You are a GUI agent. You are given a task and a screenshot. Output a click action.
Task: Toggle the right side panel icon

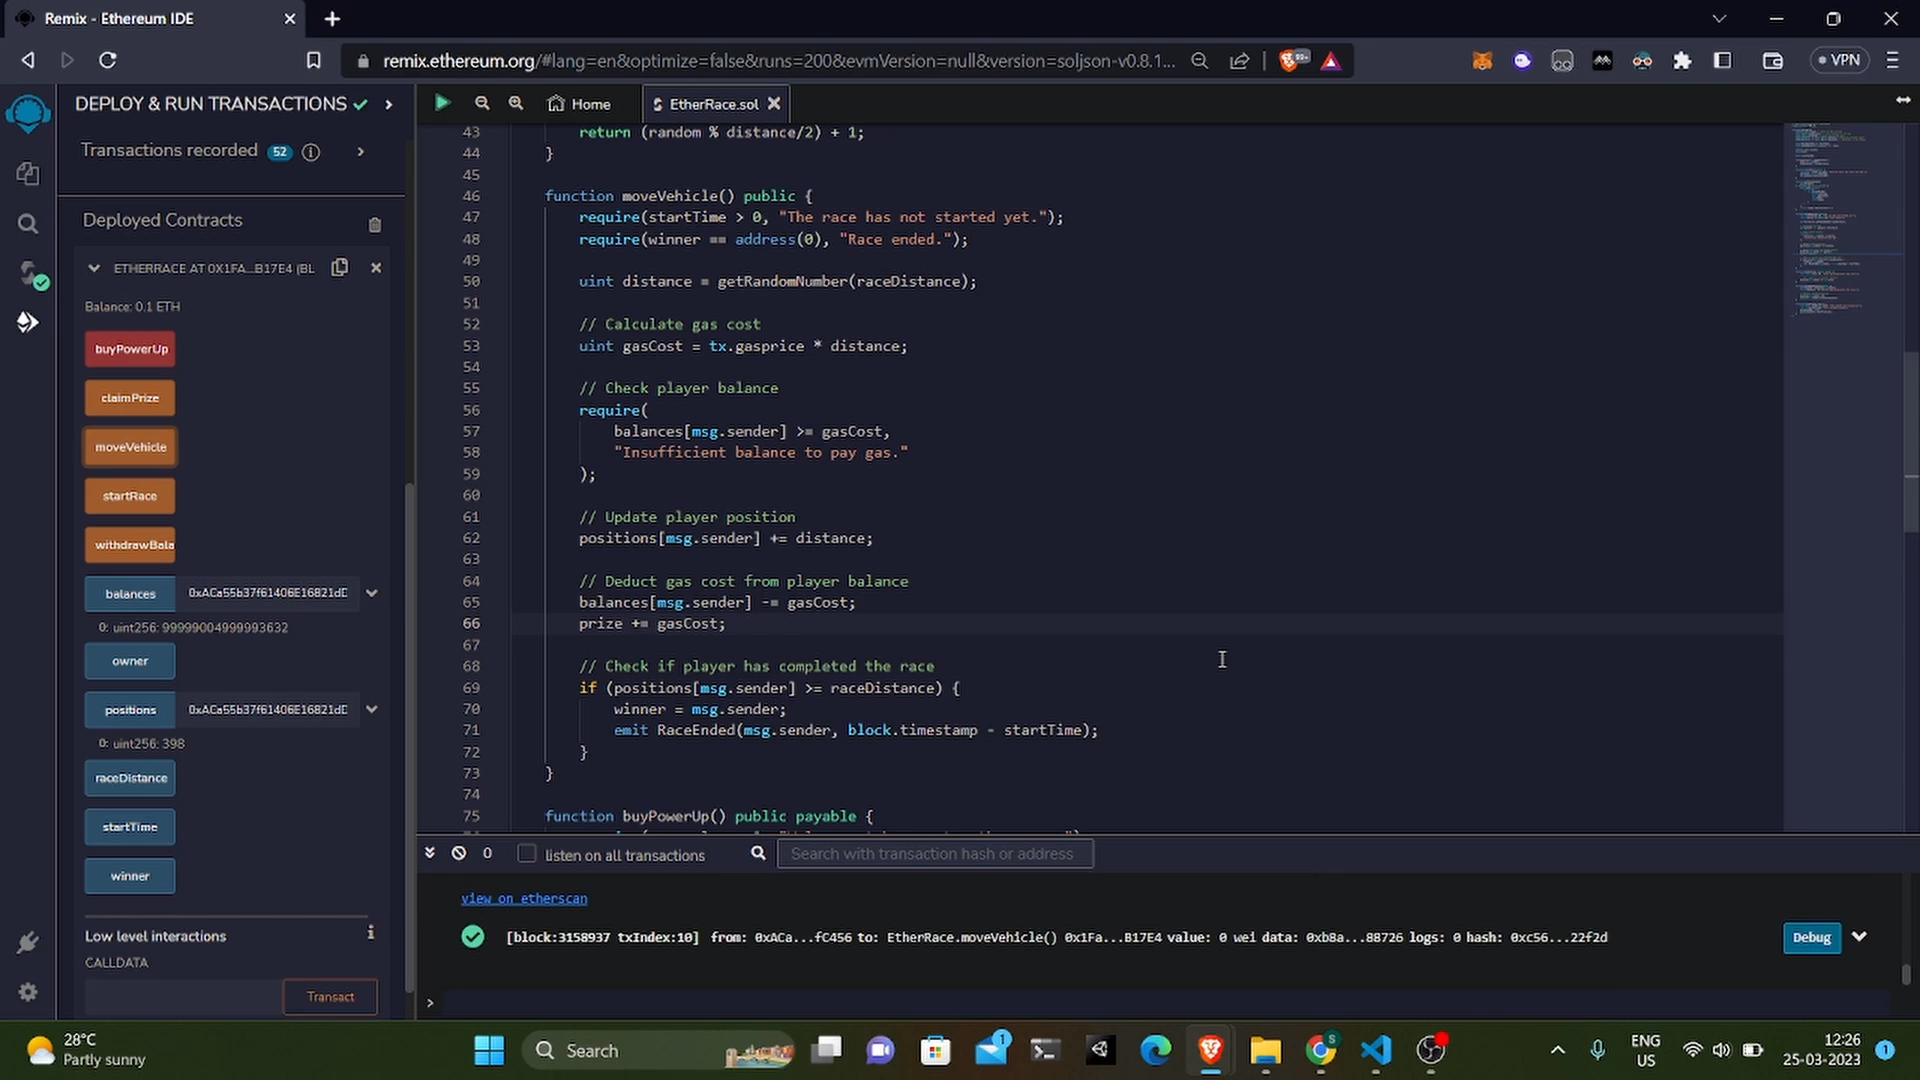pyautogui.click(x=1902, y=100)
